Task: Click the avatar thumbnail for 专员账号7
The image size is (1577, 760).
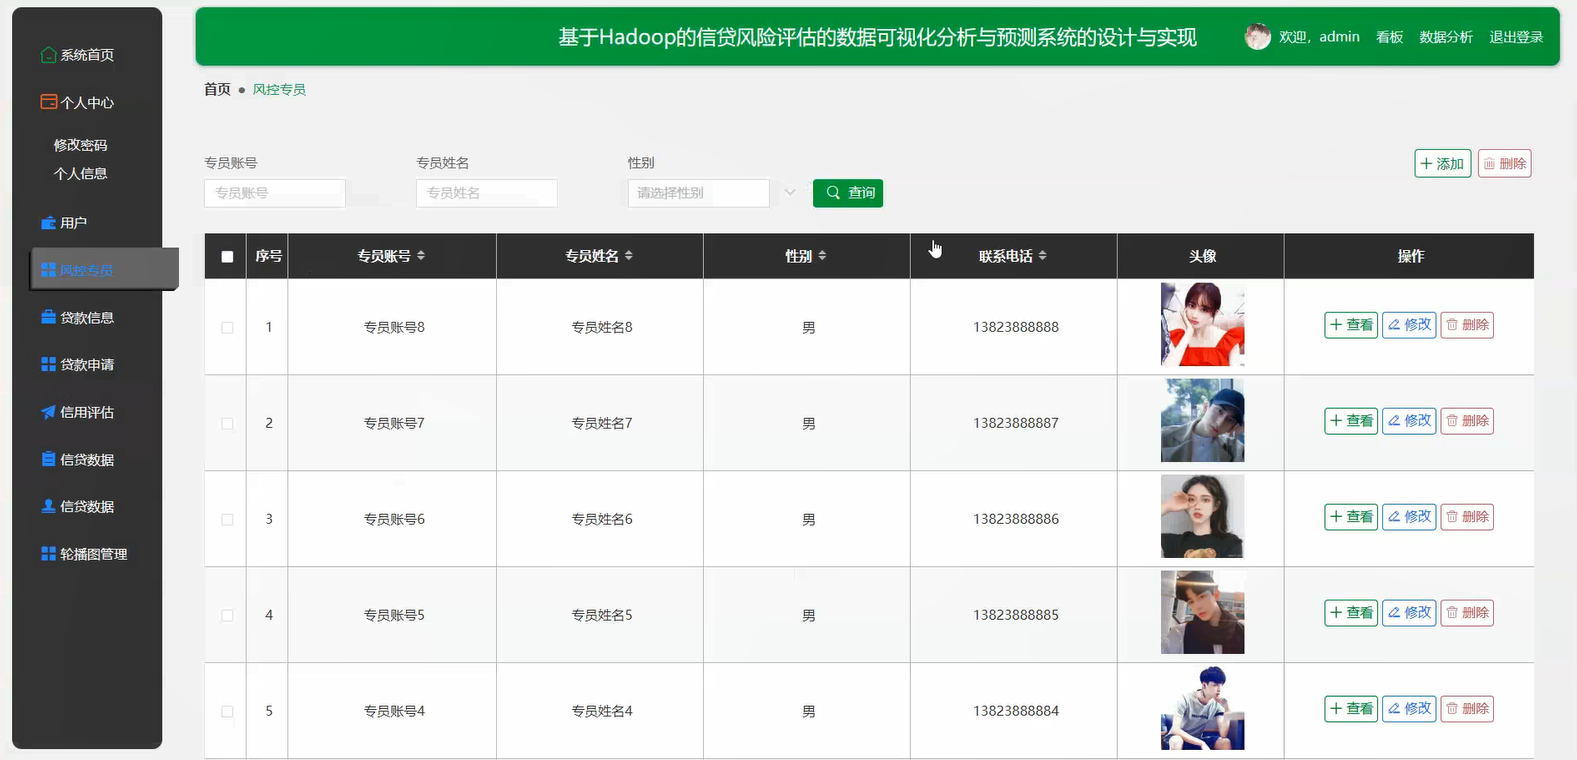Action: pos(1202,420)
